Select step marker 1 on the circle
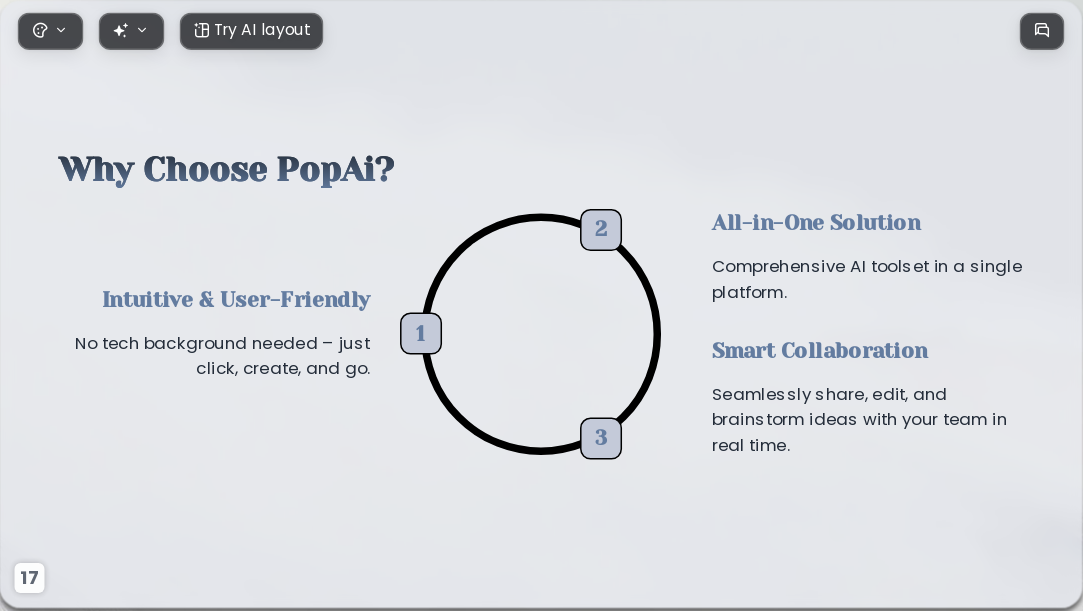The image size is (1083, 611). 421,333
